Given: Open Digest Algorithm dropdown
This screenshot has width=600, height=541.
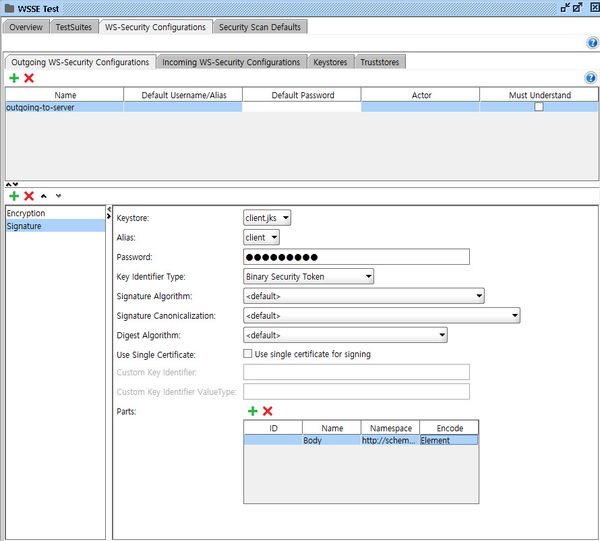Looking at the screenshot, I should point(345,335).
